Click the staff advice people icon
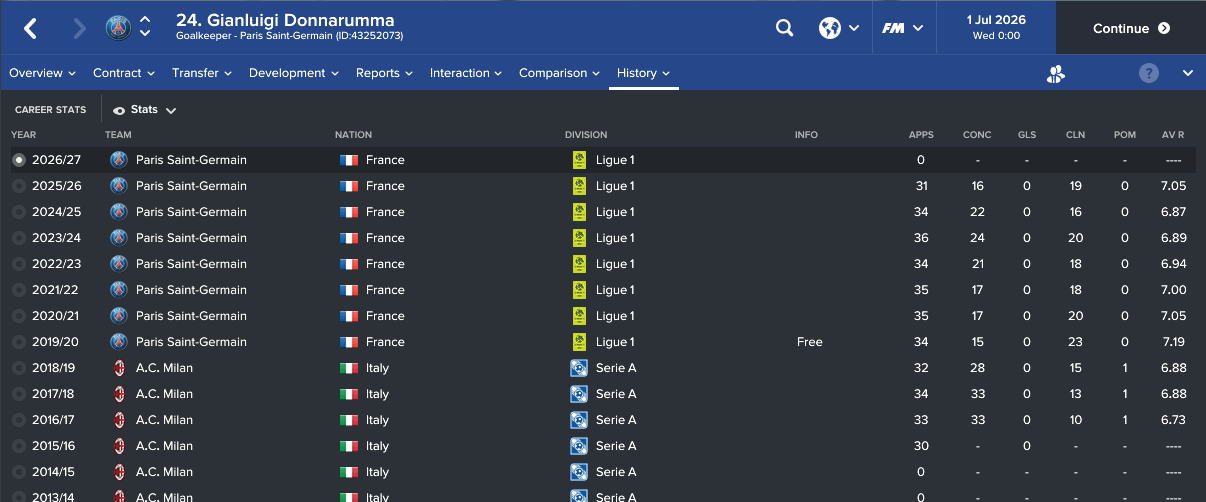 [x=1056, y=73]
